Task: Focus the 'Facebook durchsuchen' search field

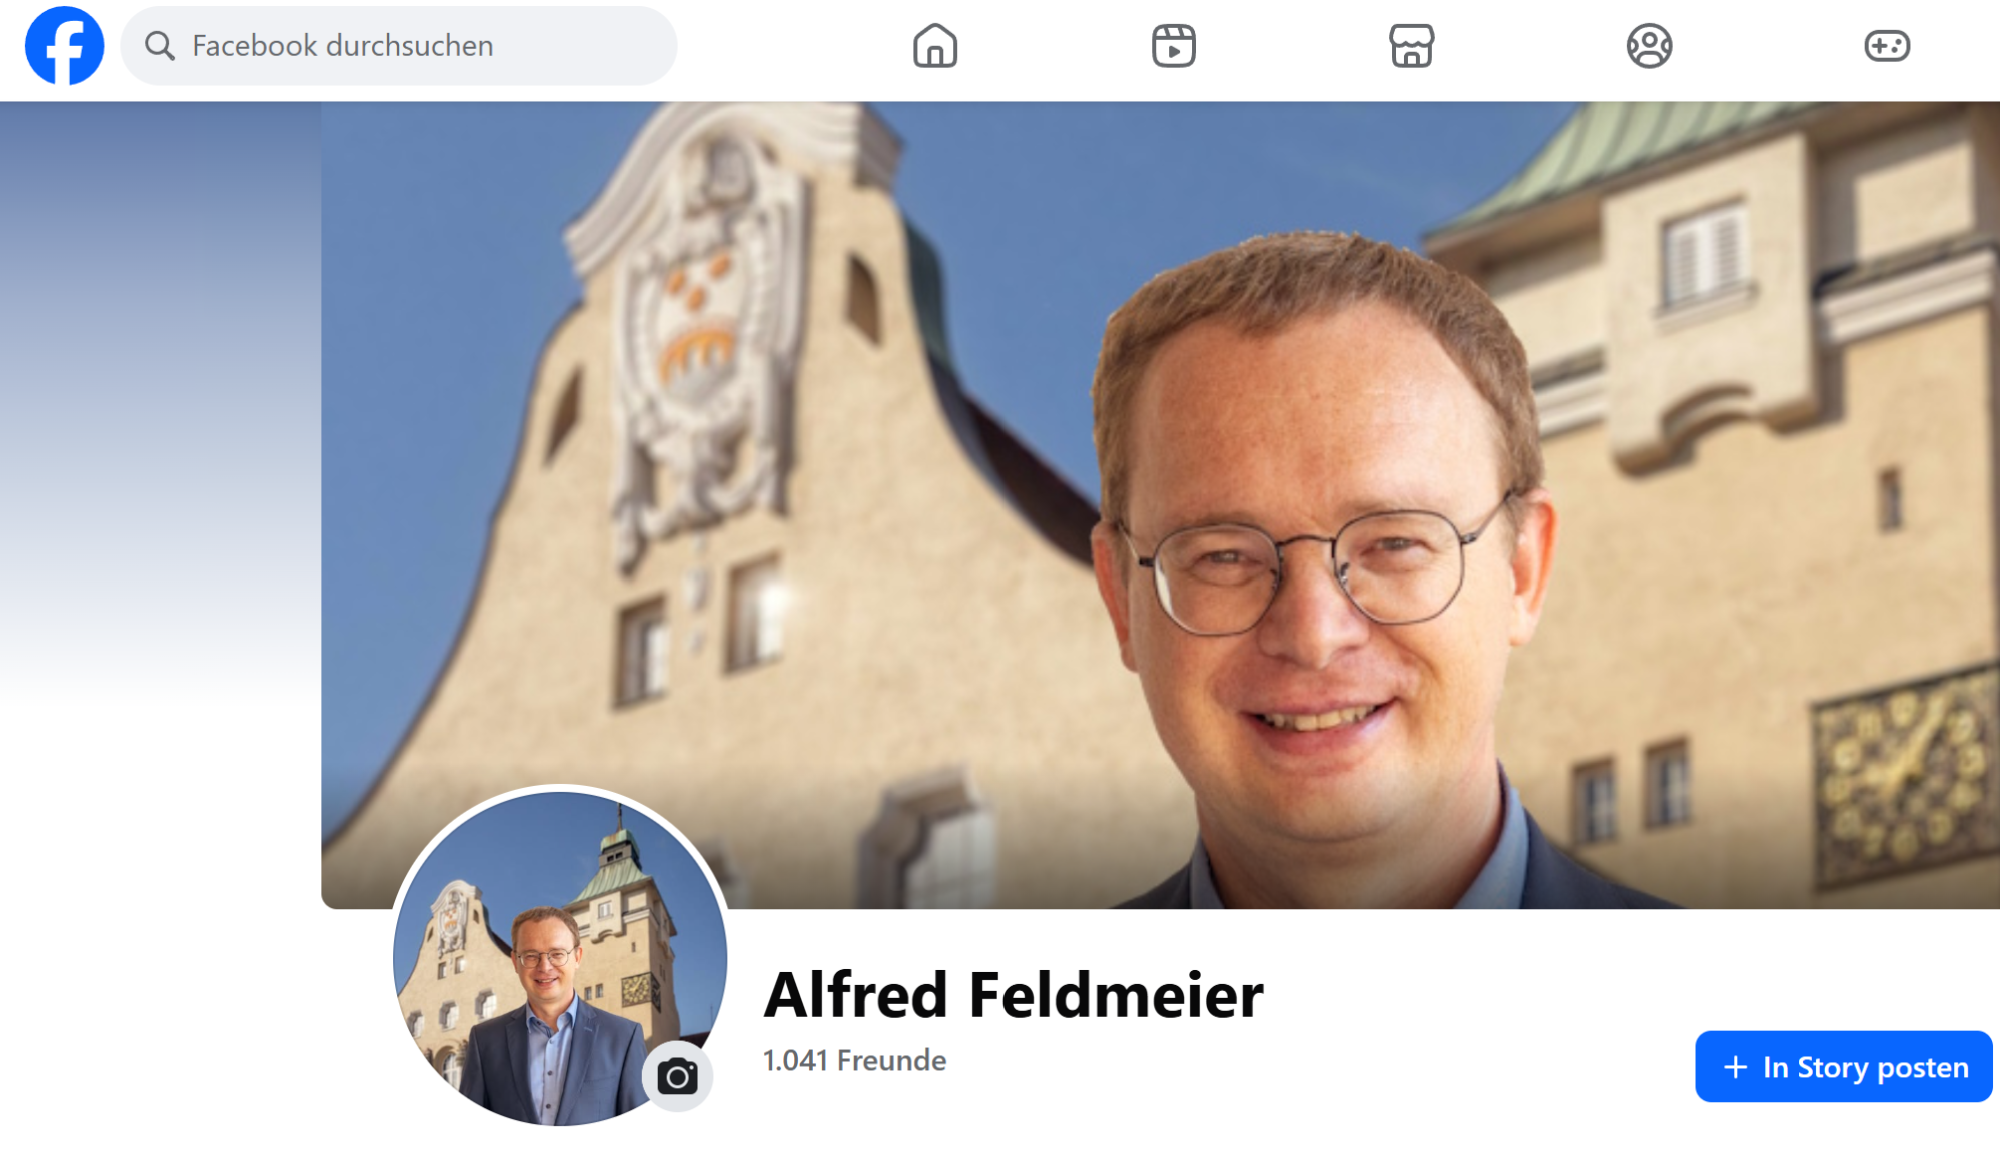Action: [399, 46]
